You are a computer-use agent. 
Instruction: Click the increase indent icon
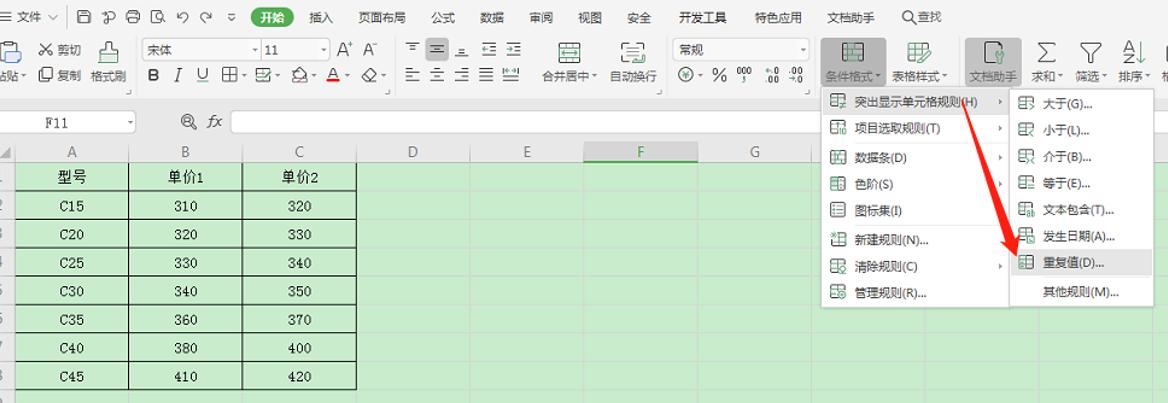coord(513,50)
